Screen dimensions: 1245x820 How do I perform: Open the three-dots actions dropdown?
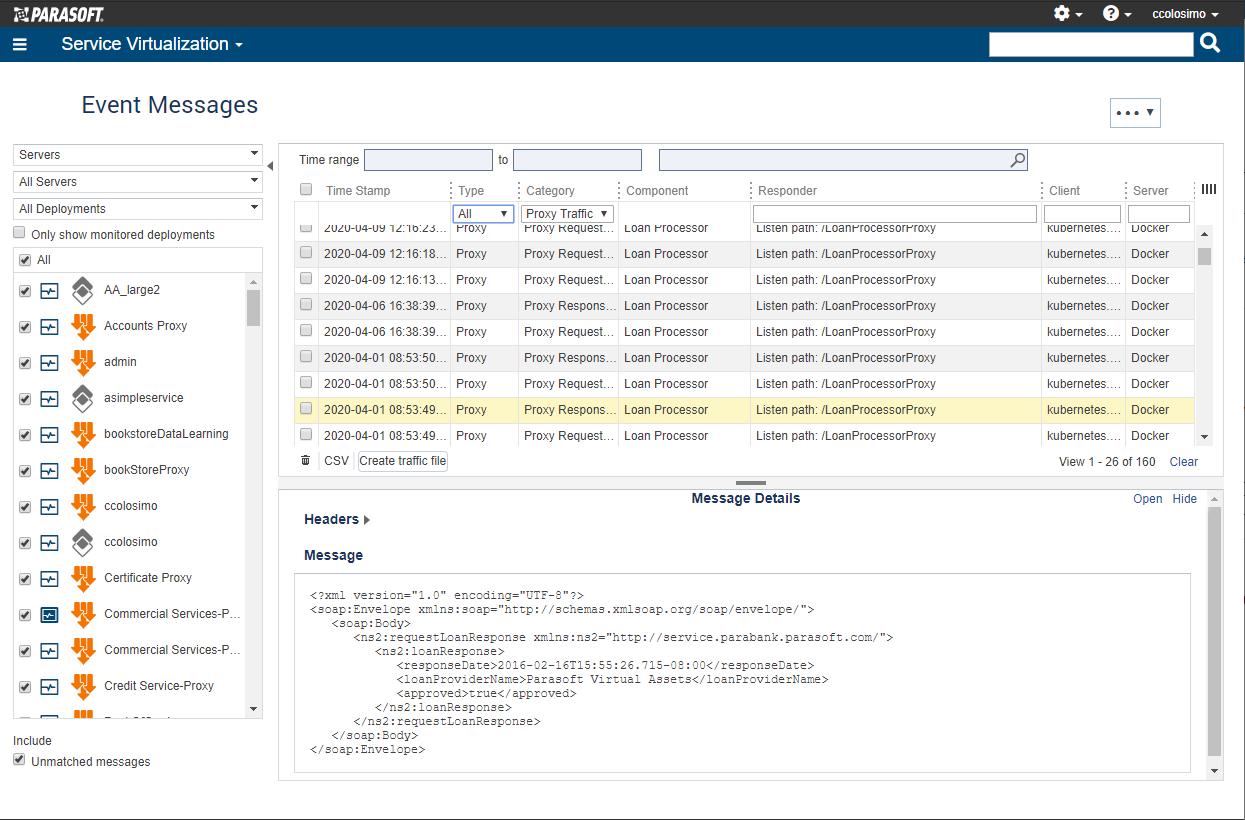click(x=1135, y=113)
